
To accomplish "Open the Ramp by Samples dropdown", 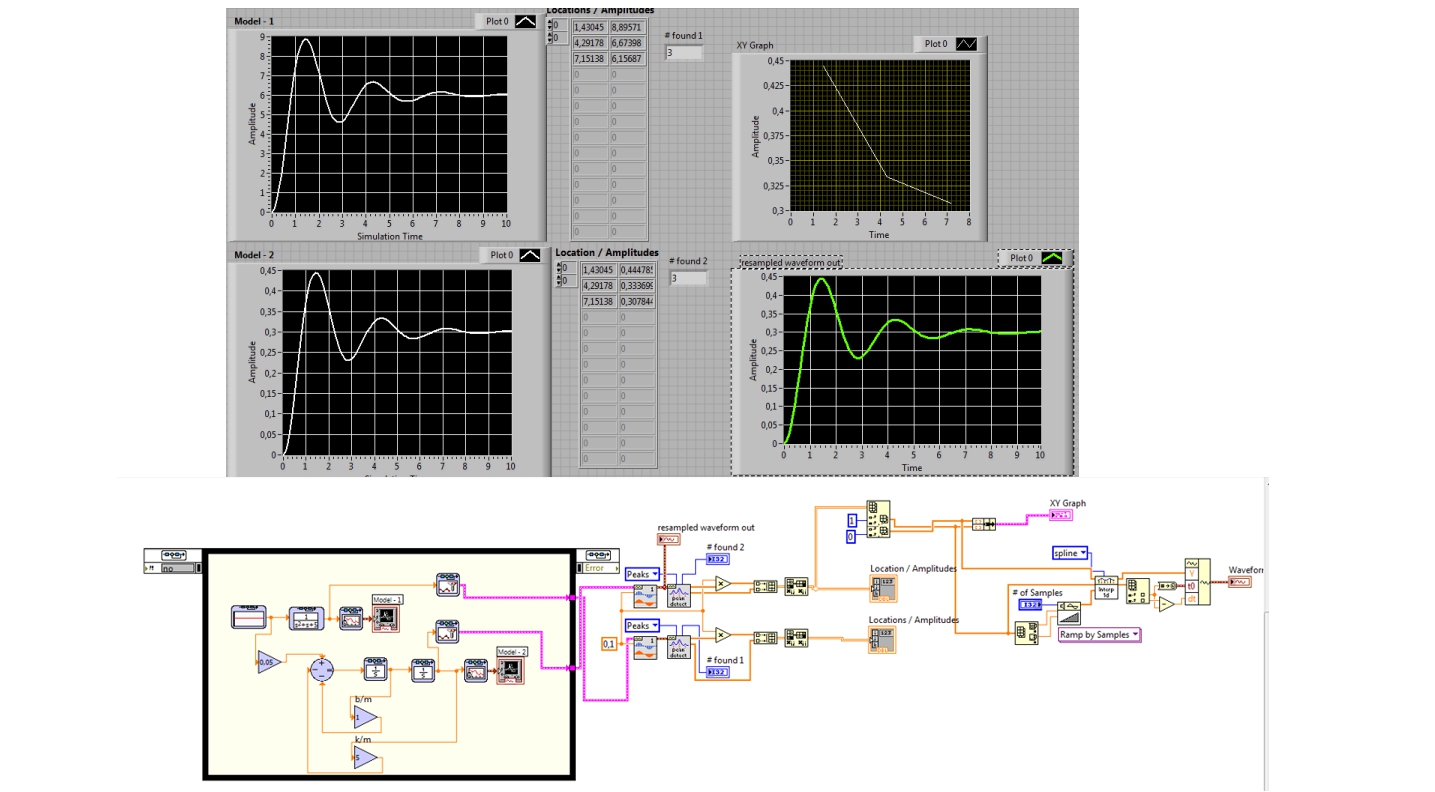I will click(1100, 634).
